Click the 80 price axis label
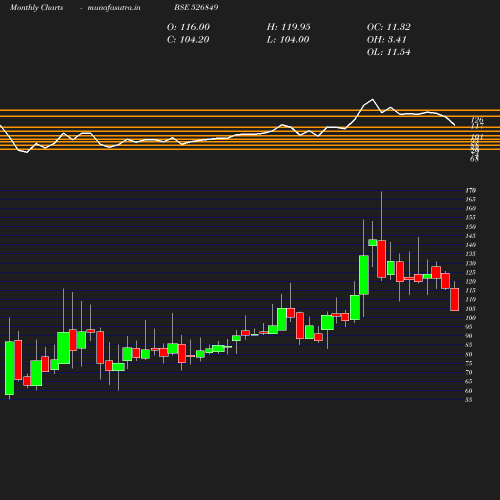This screenshot has height=500, width=500. pos(469,354)
